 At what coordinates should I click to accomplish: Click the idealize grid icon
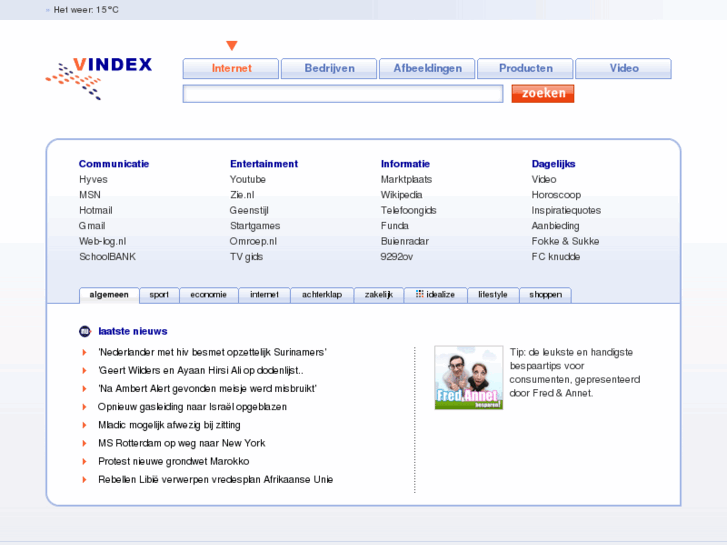coord(420,294)
